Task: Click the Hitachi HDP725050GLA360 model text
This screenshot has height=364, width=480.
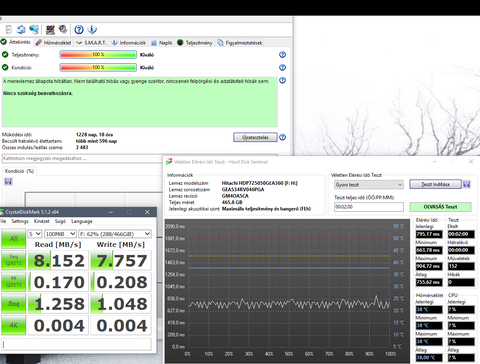Action: click(259, 183)
